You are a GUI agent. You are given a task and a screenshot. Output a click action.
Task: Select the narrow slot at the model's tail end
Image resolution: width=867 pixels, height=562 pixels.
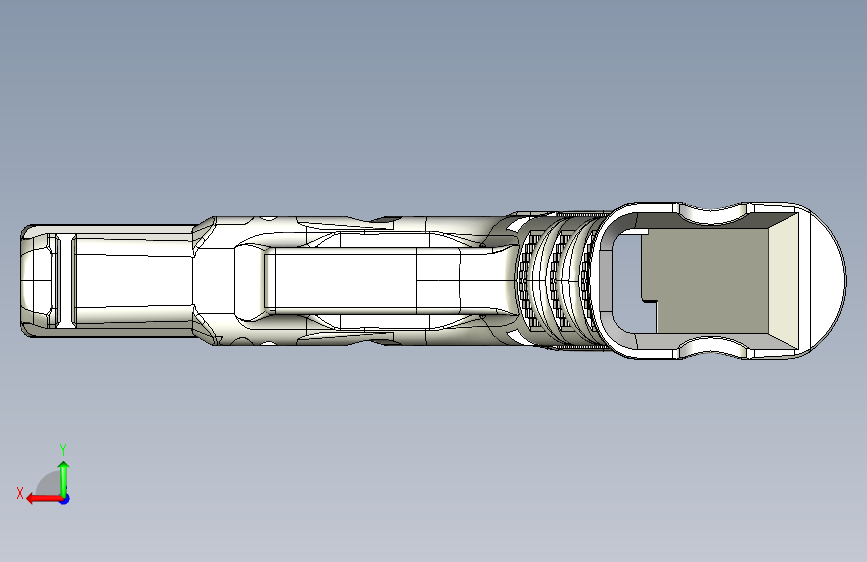(66, 280)
